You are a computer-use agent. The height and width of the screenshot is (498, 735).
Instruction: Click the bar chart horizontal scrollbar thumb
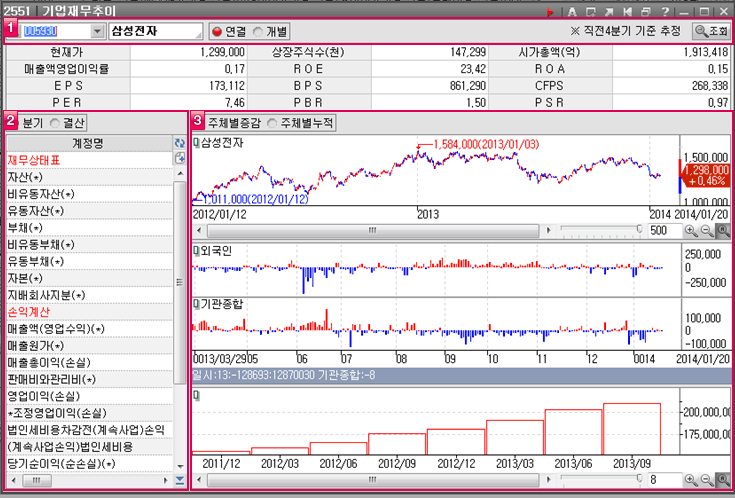point(373,480)
